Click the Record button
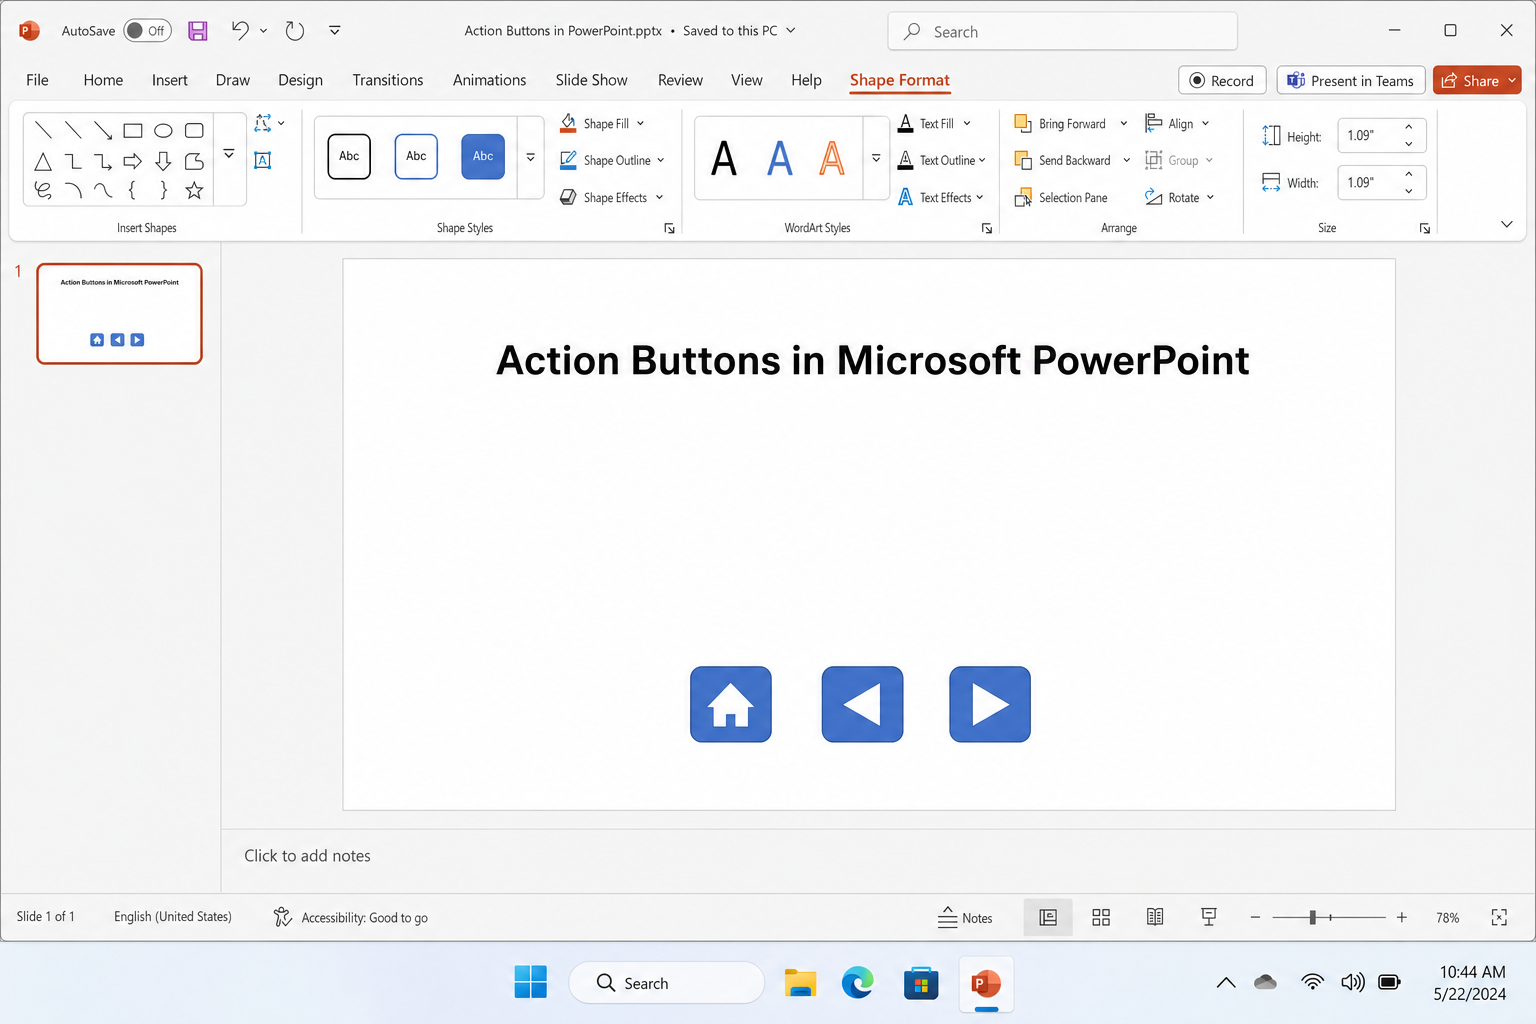 click(1222, 81)
